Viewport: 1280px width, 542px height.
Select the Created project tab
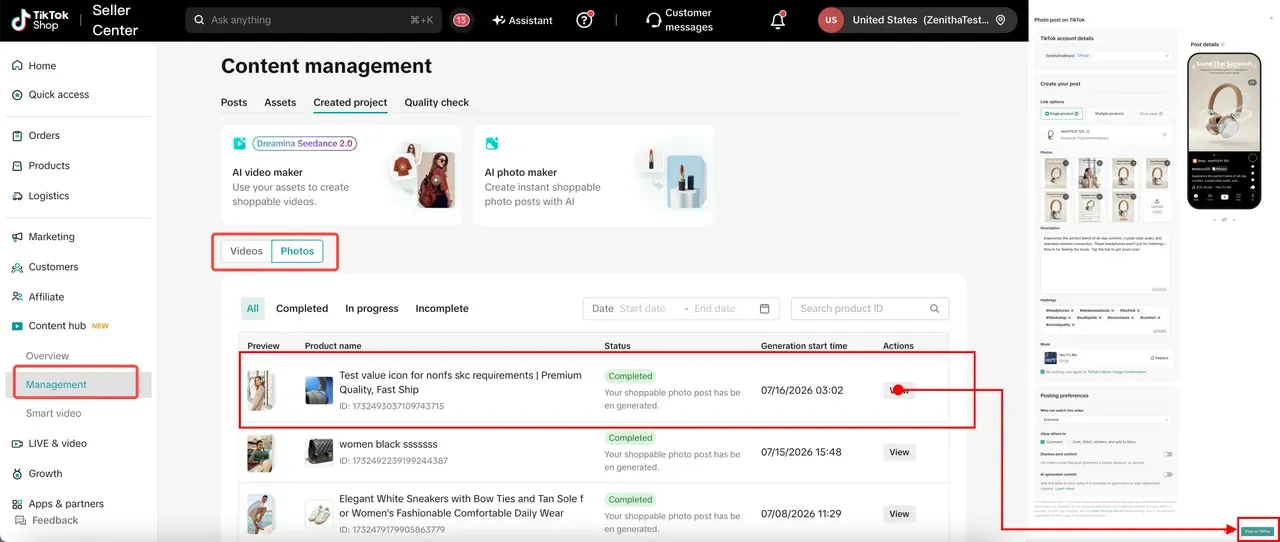(350, 102)
